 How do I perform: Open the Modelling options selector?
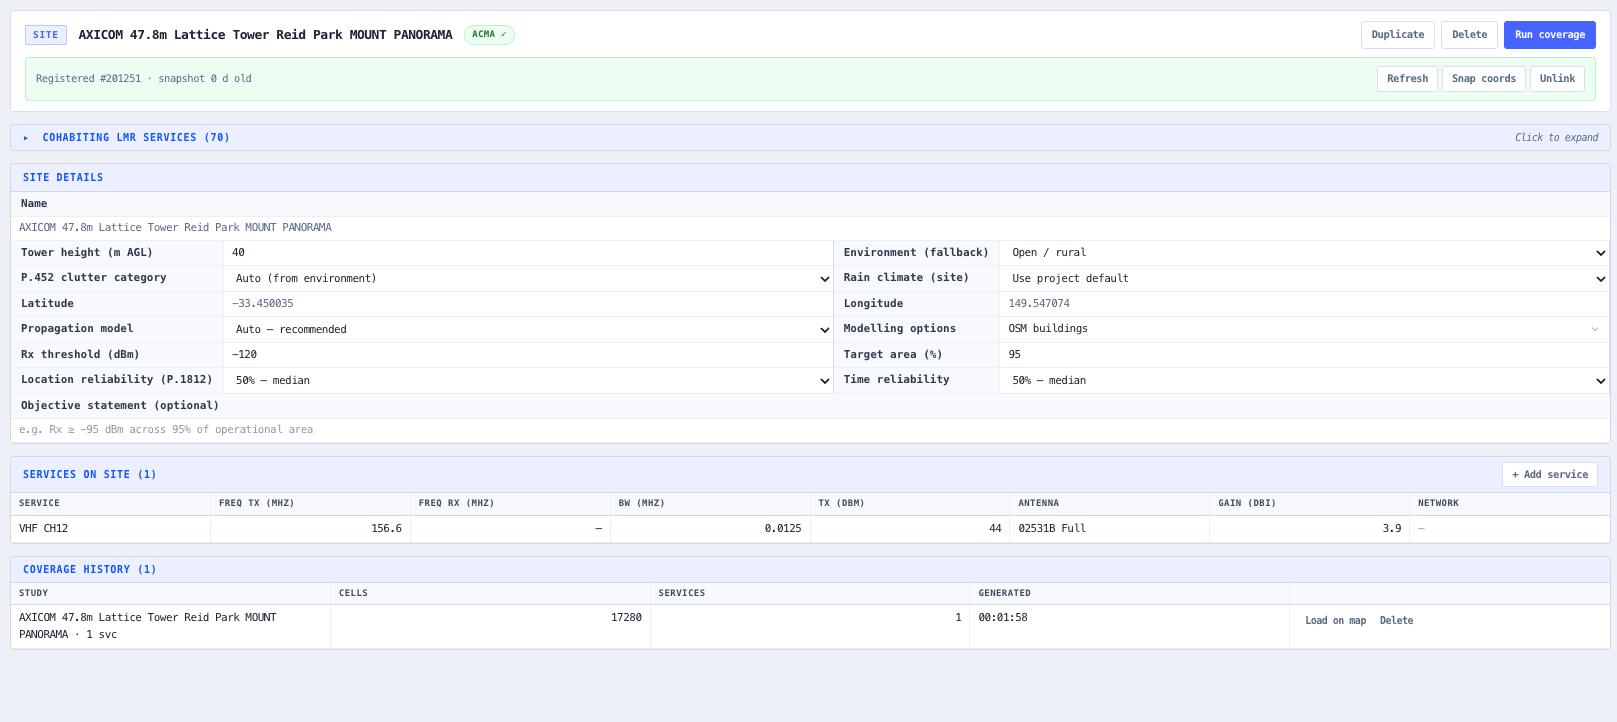(1304, 329)
